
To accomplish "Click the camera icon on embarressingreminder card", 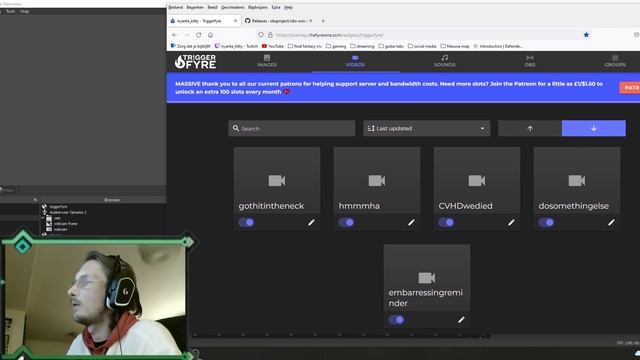I will 427,278.
